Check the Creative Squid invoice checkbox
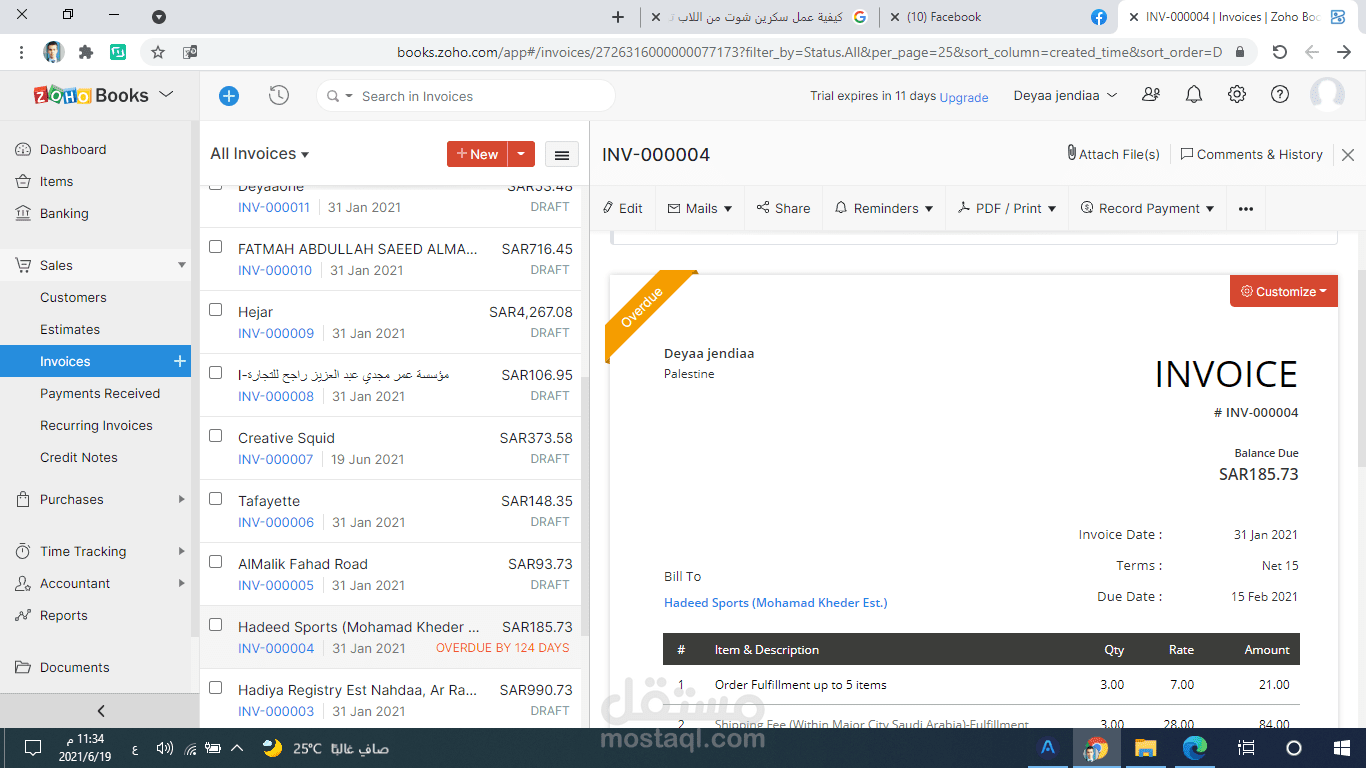 [x=215, y=436]
